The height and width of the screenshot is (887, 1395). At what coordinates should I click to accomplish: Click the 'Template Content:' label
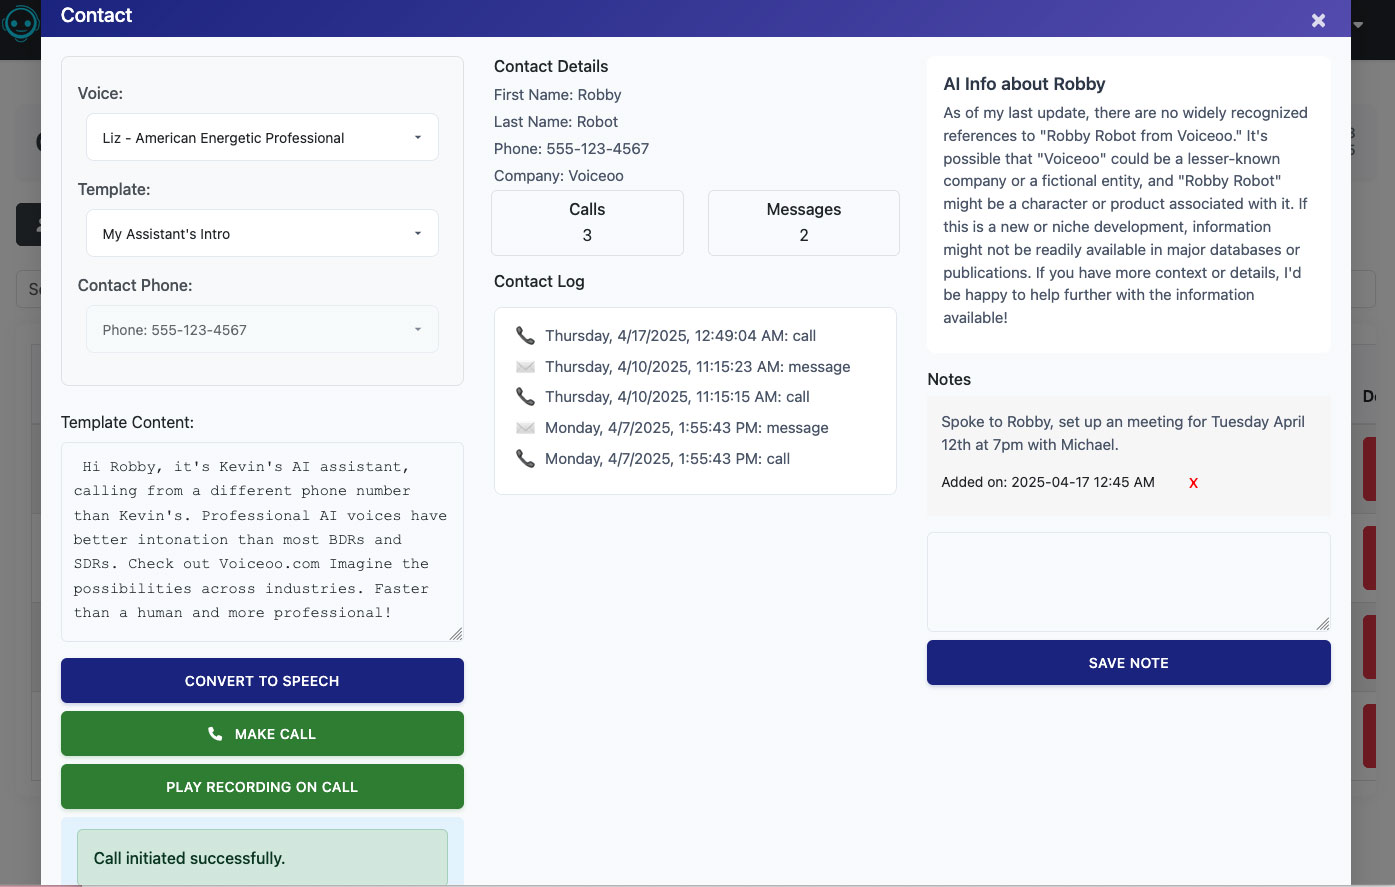[x=127, y=423]
